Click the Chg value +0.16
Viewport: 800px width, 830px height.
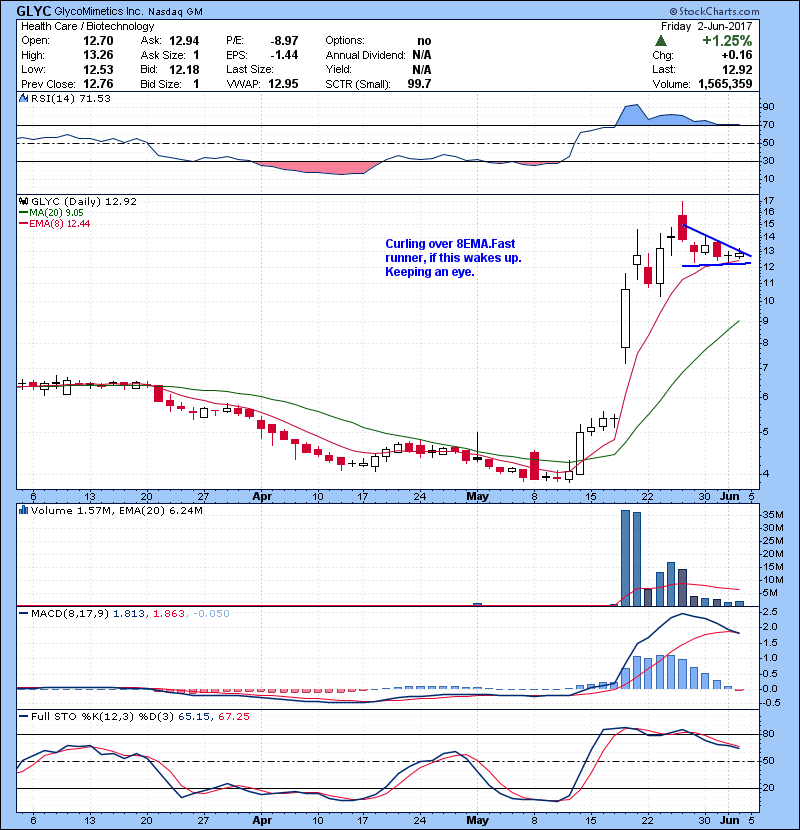click(736, 55)
